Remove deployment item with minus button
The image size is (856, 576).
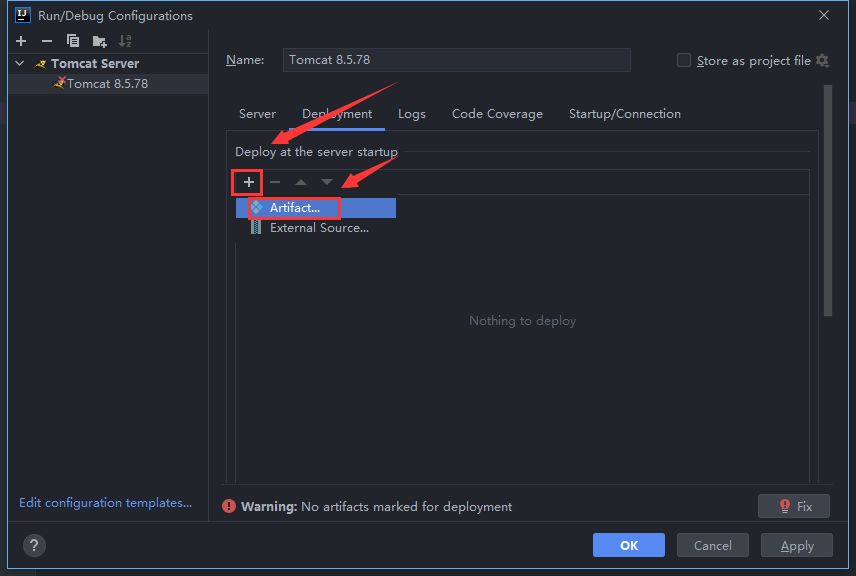pyautogui.click(x=275, y=182)
